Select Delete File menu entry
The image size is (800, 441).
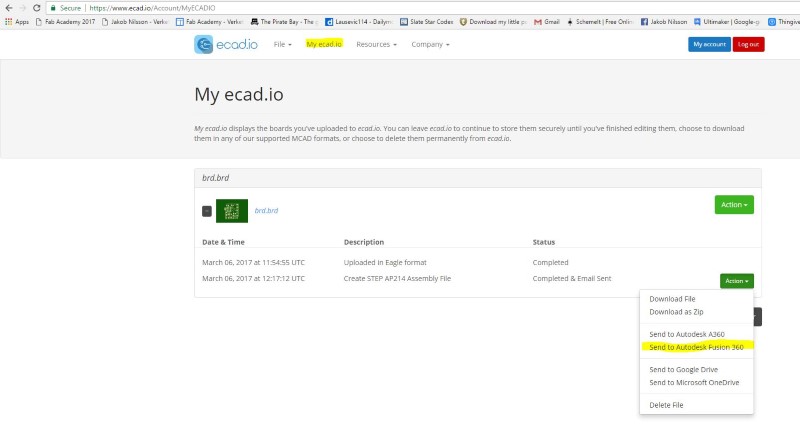tap(666, 405)
